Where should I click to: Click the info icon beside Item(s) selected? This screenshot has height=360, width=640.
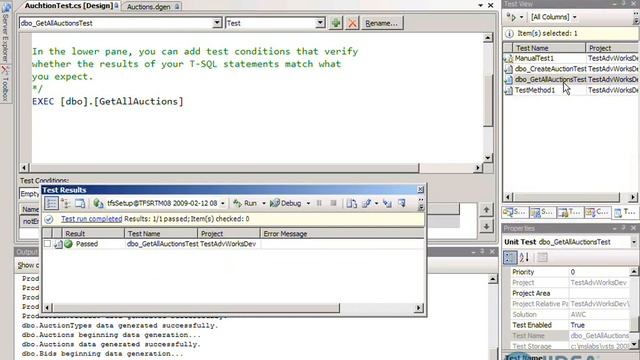pos(509,33)
